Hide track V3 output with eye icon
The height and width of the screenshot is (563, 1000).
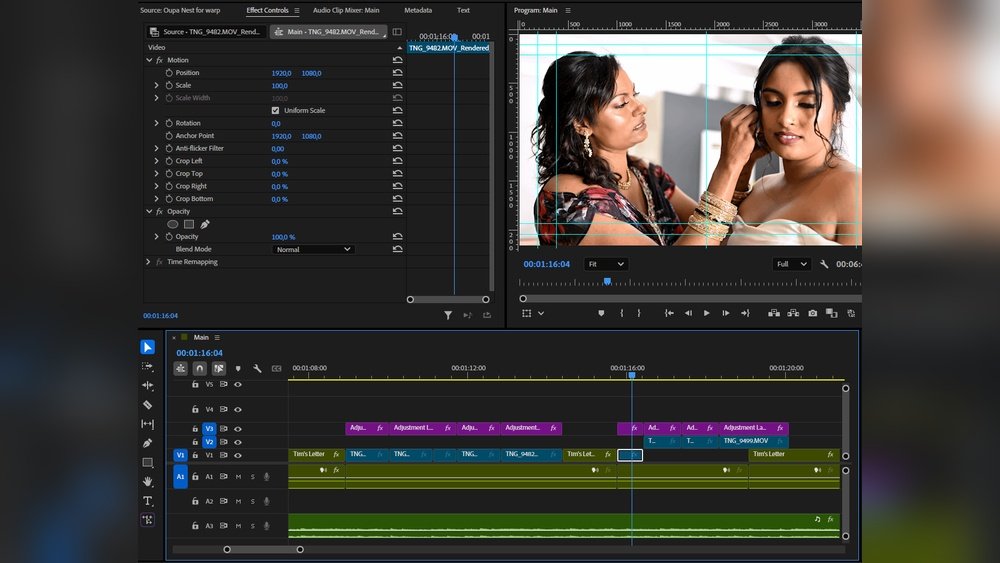[x=238, y=428]
